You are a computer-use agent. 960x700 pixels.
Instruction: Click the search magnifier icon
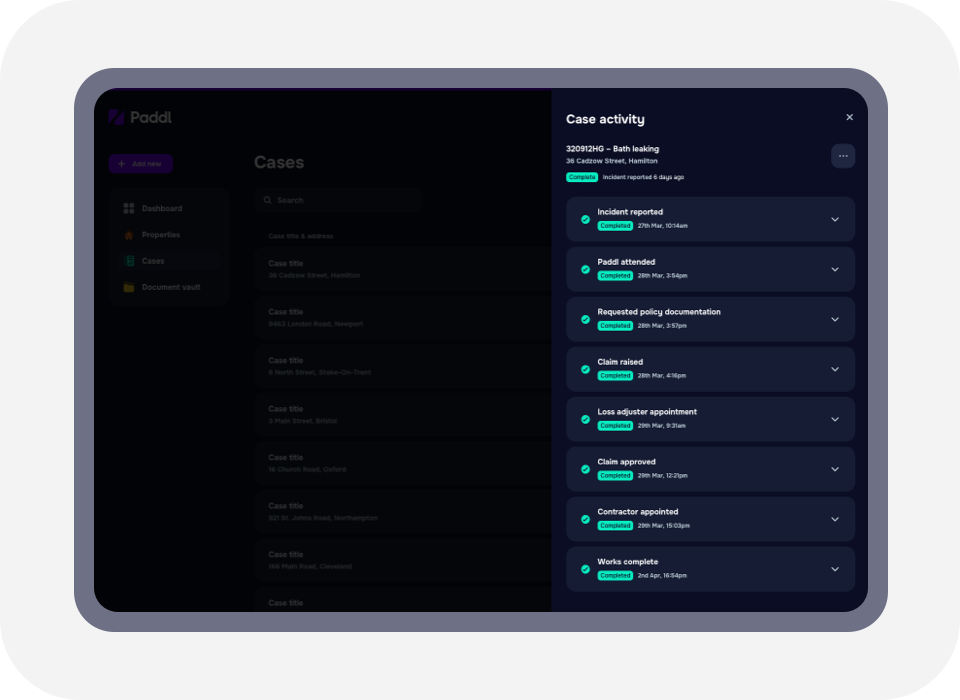click(x=267, y=201)
